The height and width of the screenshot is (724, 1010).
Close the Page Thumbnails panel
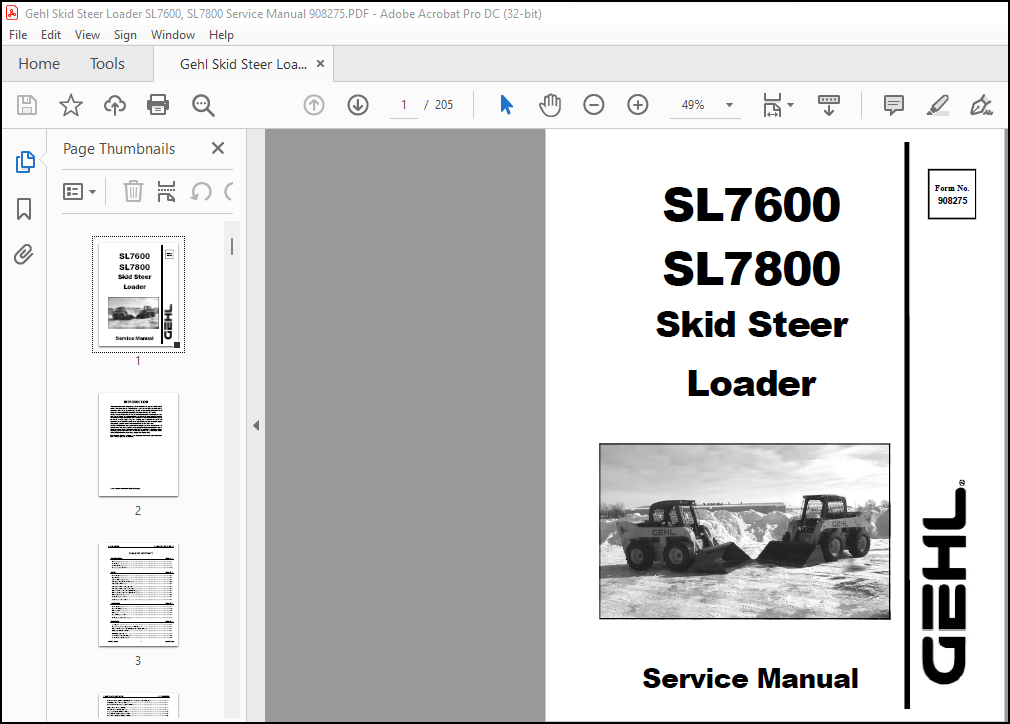tap(218, 148)
